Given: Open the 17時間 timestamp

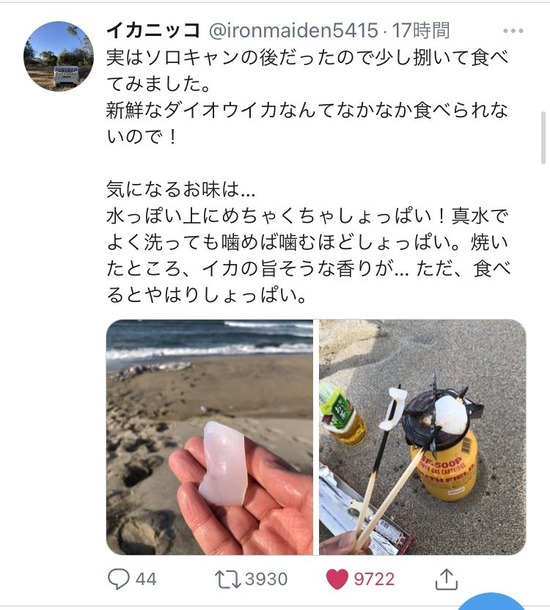Looking at the screenshot, I should pos(421,30).
